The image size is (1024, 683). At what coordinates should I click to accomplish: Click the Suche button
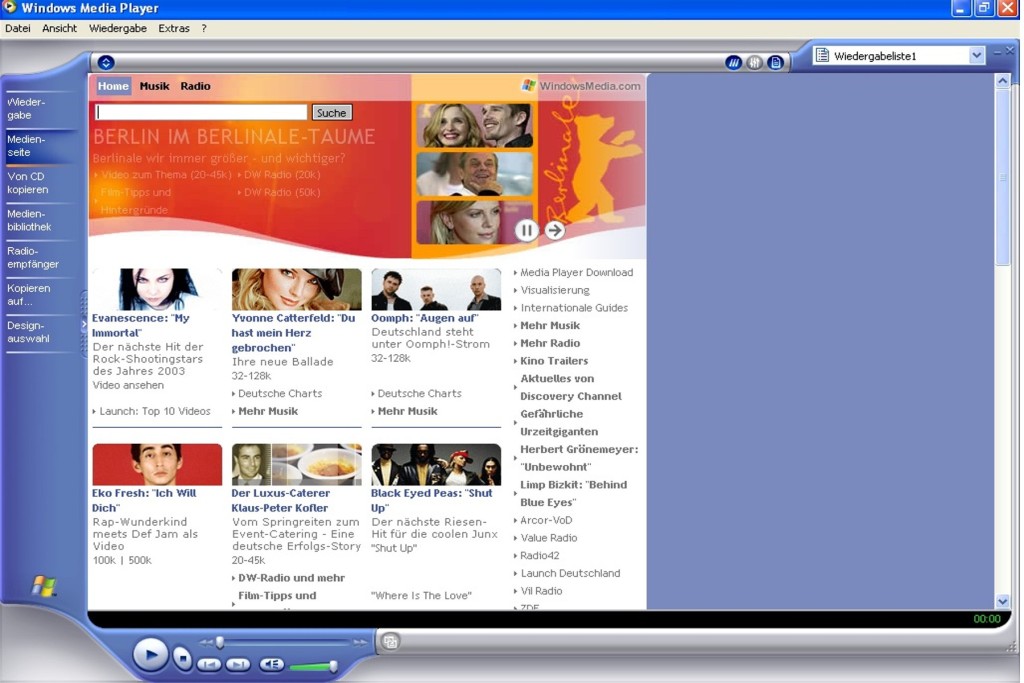pyautogui.click(x=332, y=112)
